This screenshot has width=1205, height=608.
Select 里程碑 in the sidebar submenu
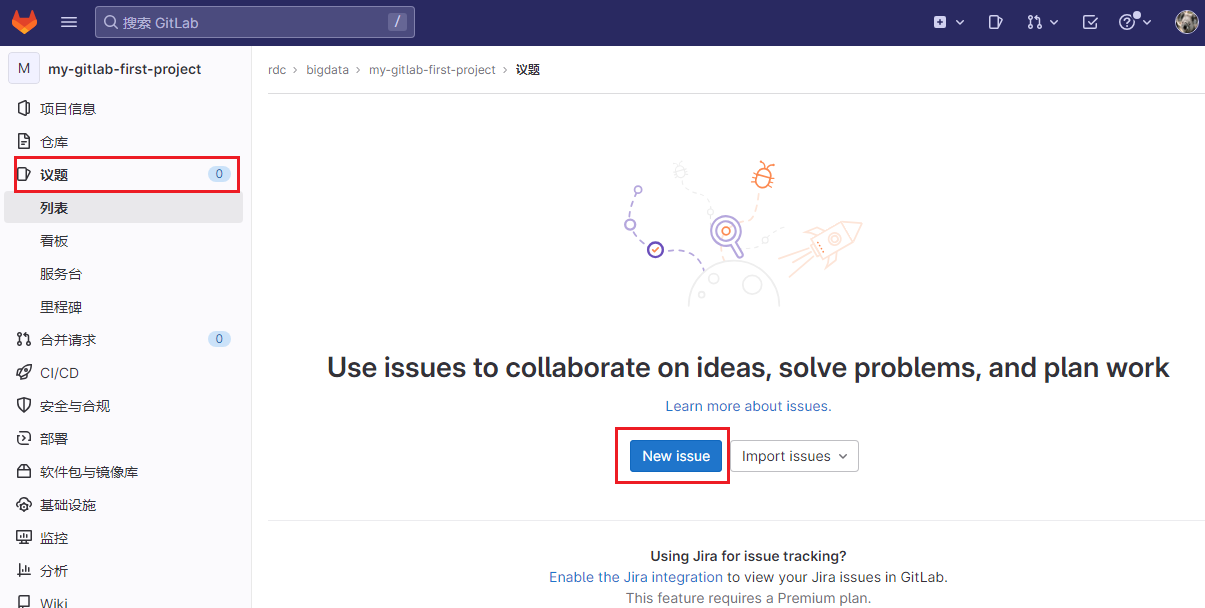(x=61, y=307)
